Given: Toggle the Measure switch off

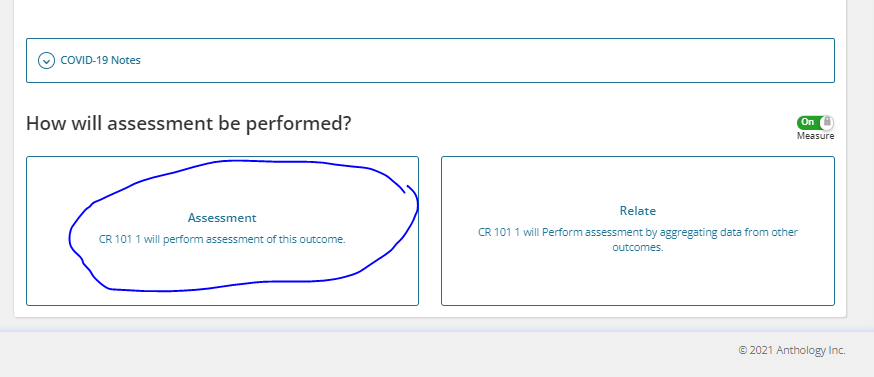Looking at the screenshot, I should pyautogui.click(x=815, y=122).
